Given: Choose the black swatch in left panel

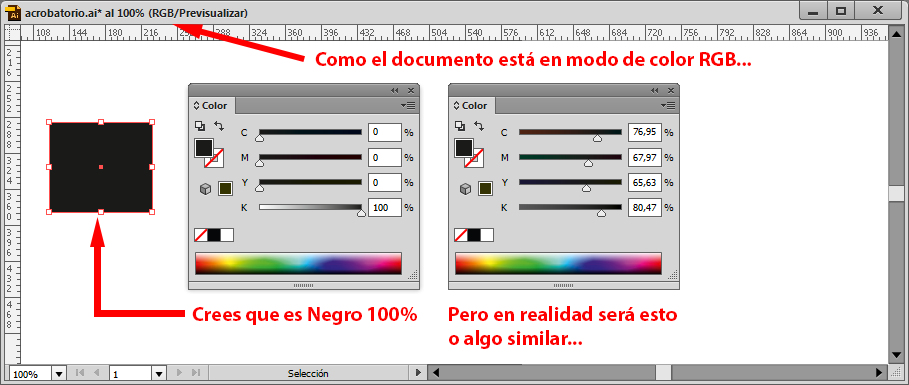Looking at the screenshot, I should (x=214, y=235).
